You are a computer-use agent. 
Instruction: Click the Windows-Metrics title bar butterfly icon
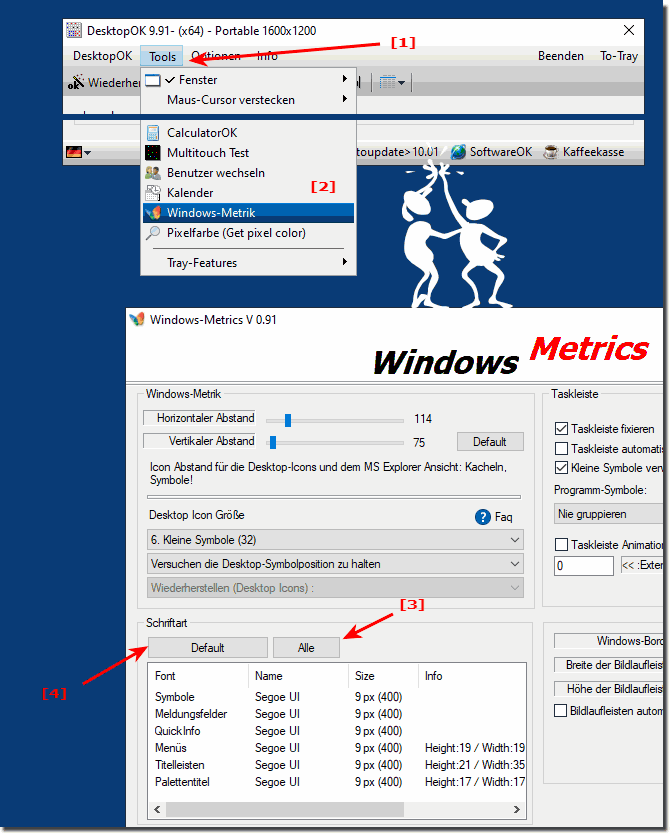point(137,320)
